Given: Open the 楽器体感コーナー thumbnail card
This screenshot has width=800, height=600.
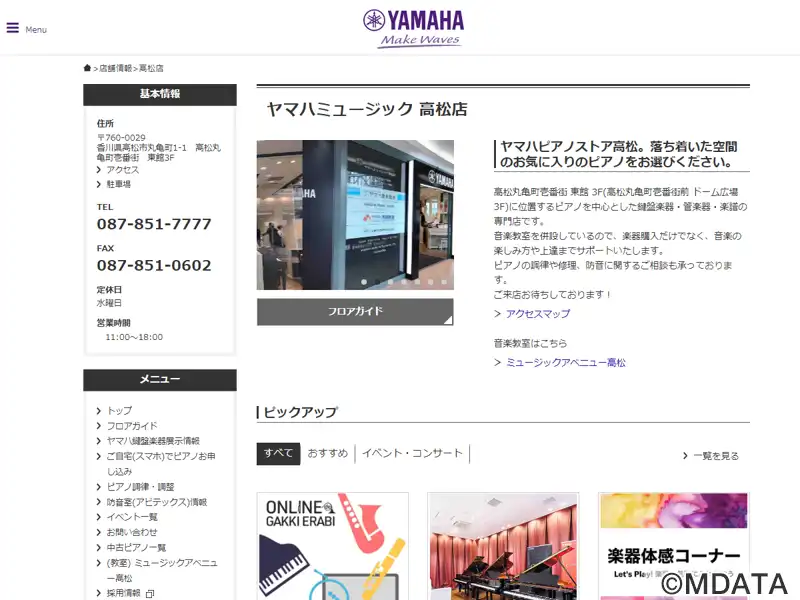Looking at the screenshot, I should 674,546.
